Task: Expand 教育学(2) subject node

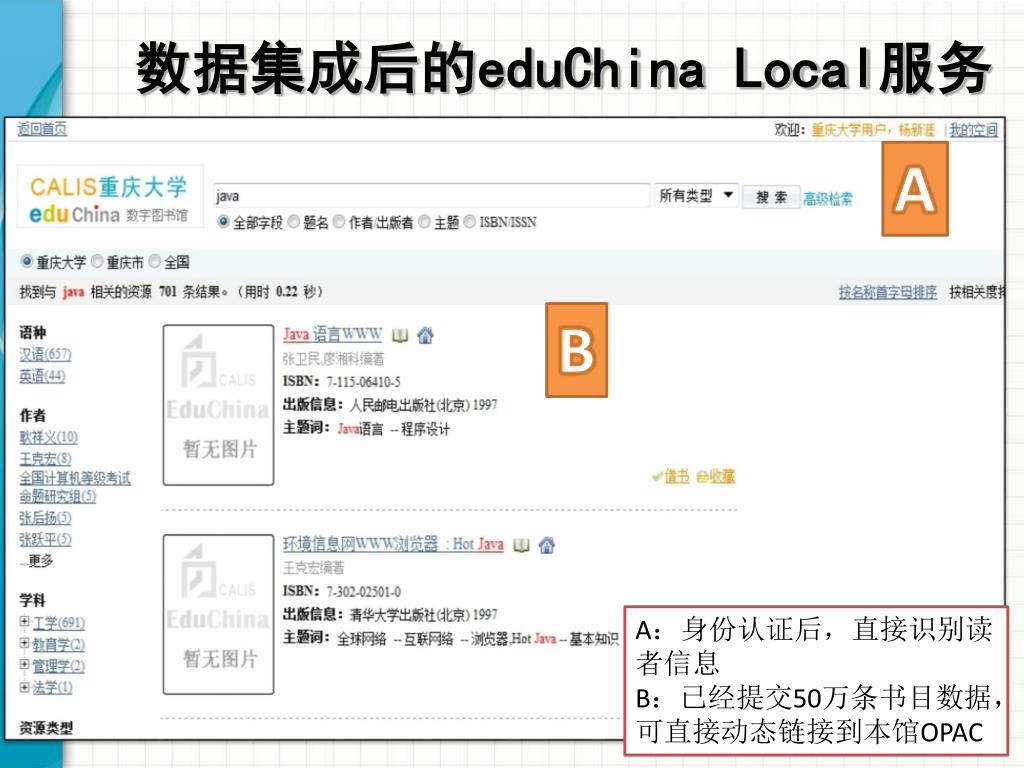Action: (x=25, y=644)
